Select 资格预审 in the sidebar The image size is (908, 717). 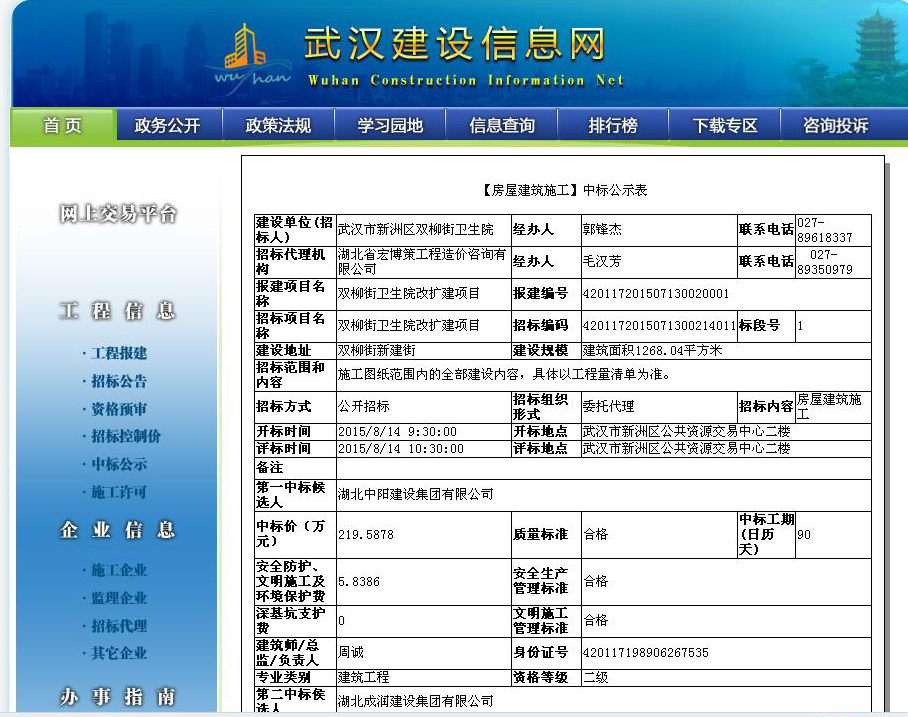coord(119,409)
